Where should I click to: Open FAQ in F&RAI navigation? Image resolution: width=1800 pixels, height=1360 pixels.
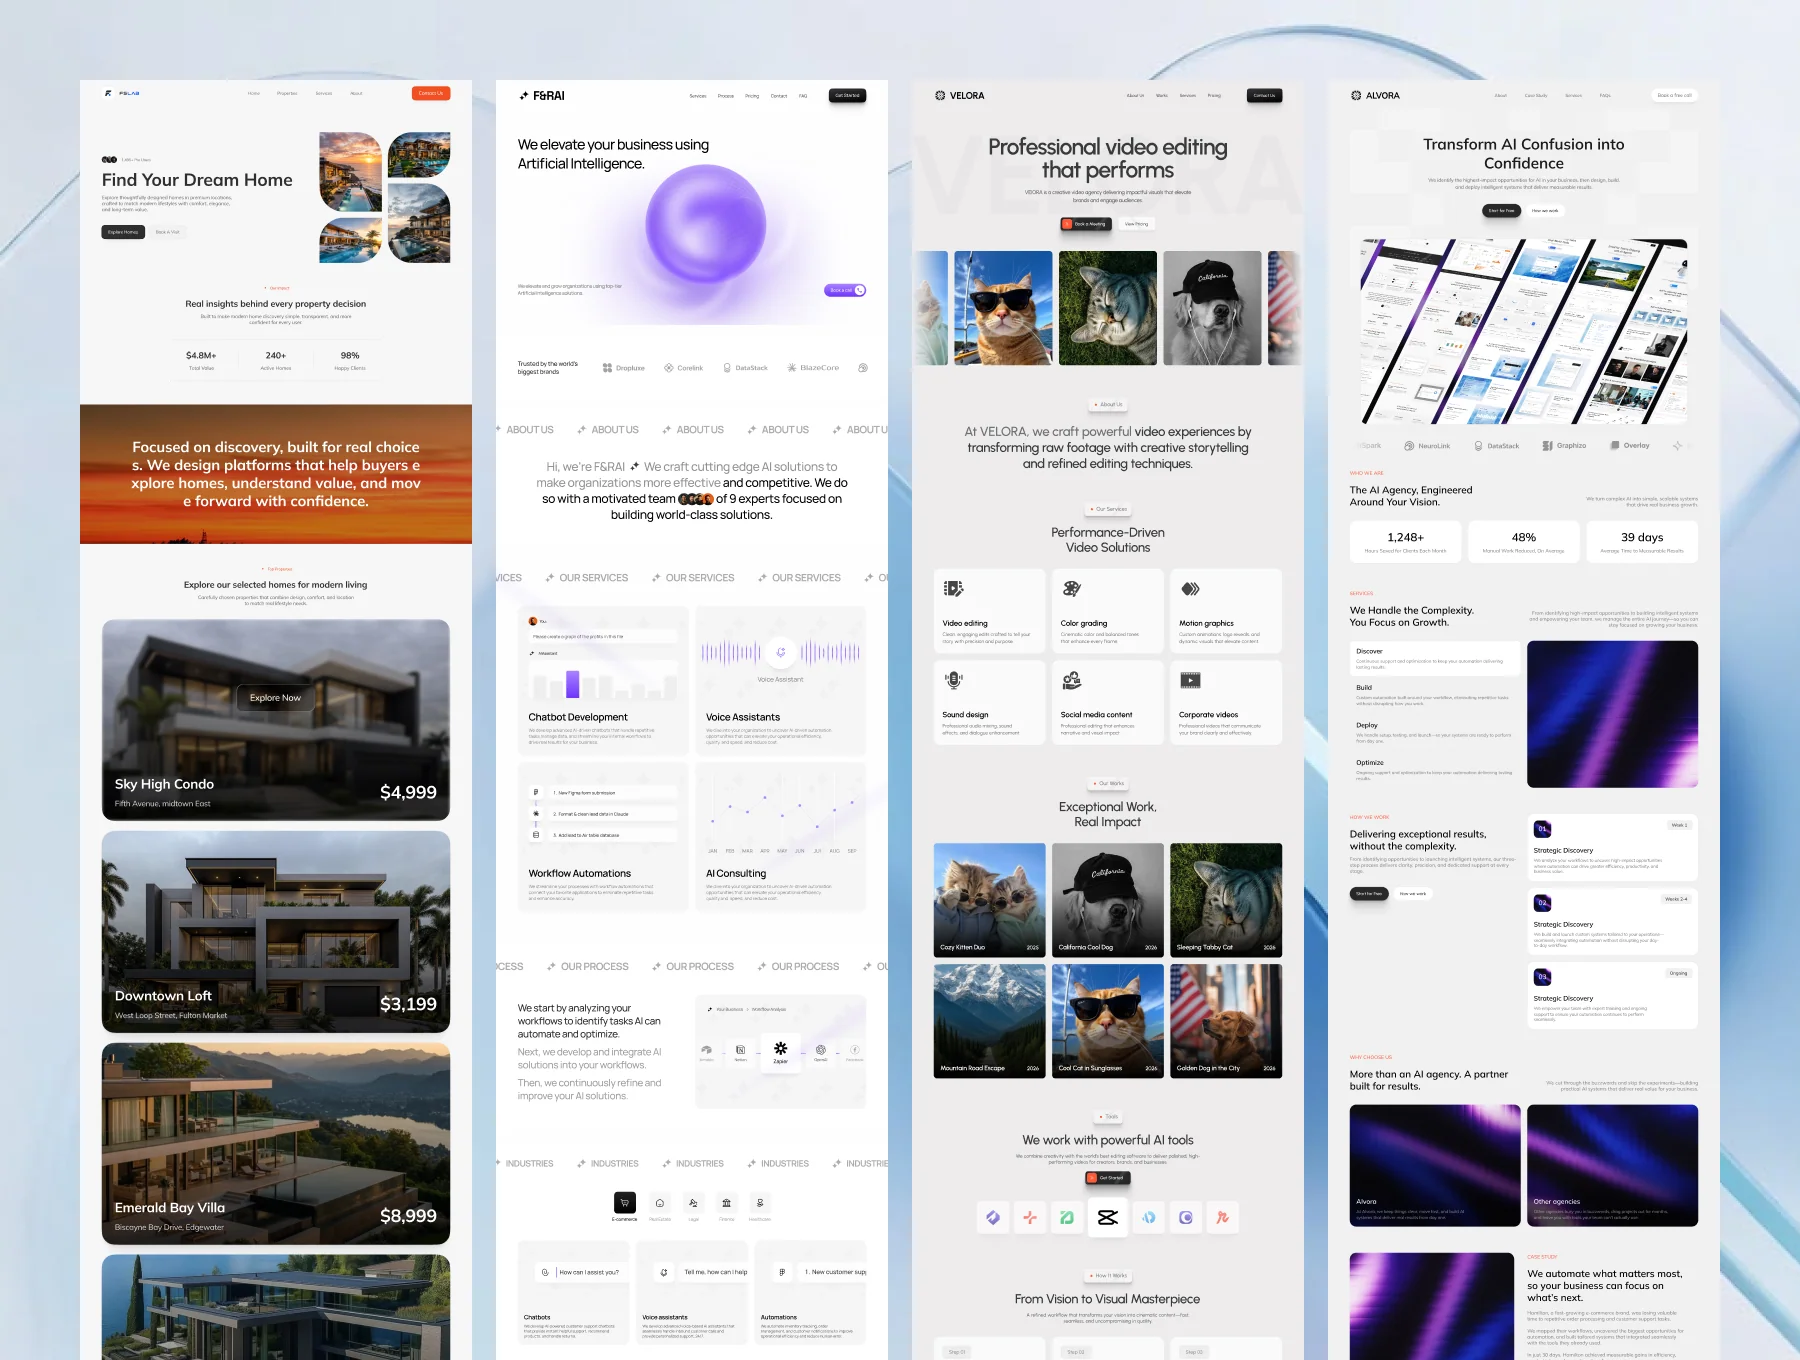[803, 96]
